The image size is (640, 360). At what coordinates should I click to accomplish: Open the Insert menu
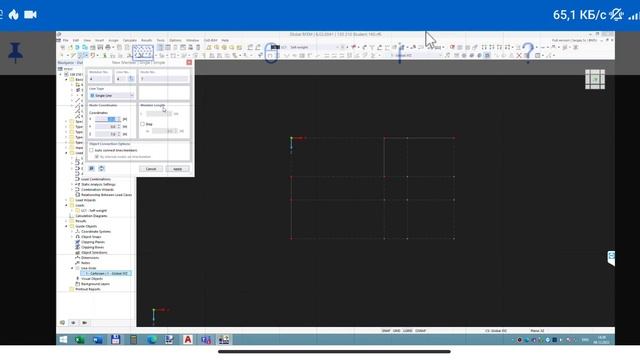(x=100, y=40)
